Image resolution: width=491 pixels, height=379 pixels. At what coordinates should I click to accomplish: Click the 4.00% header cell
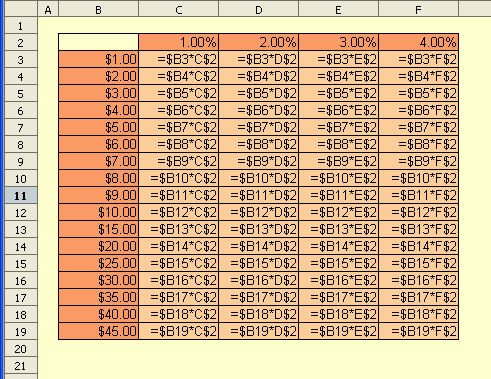[419, 42]
